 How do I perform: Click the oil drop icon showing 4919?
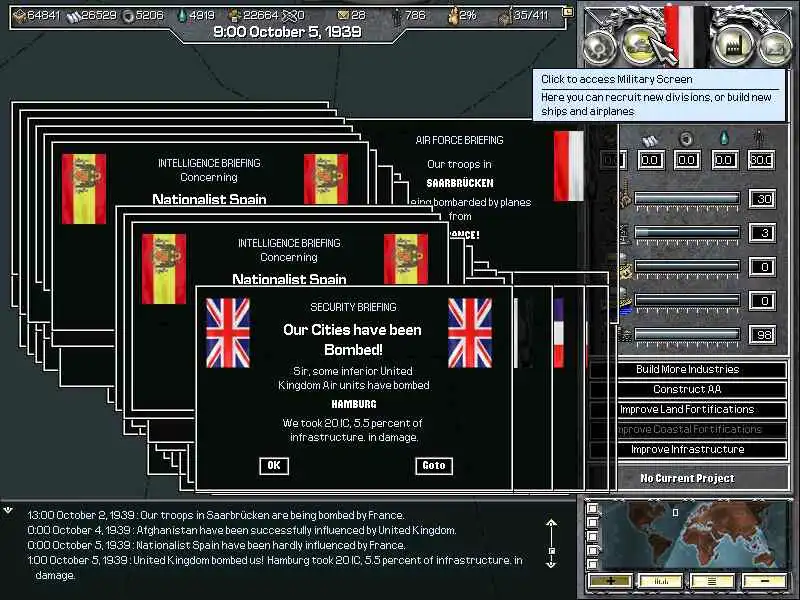tap(182, 16)
